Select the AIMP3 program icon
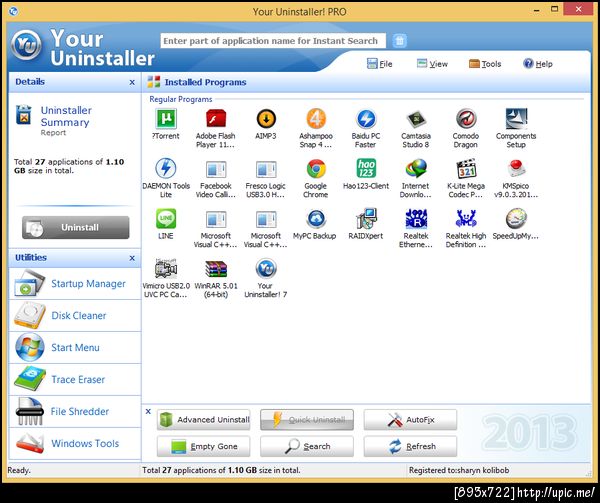This screenshot has height=503, width=600. (266, 119)
